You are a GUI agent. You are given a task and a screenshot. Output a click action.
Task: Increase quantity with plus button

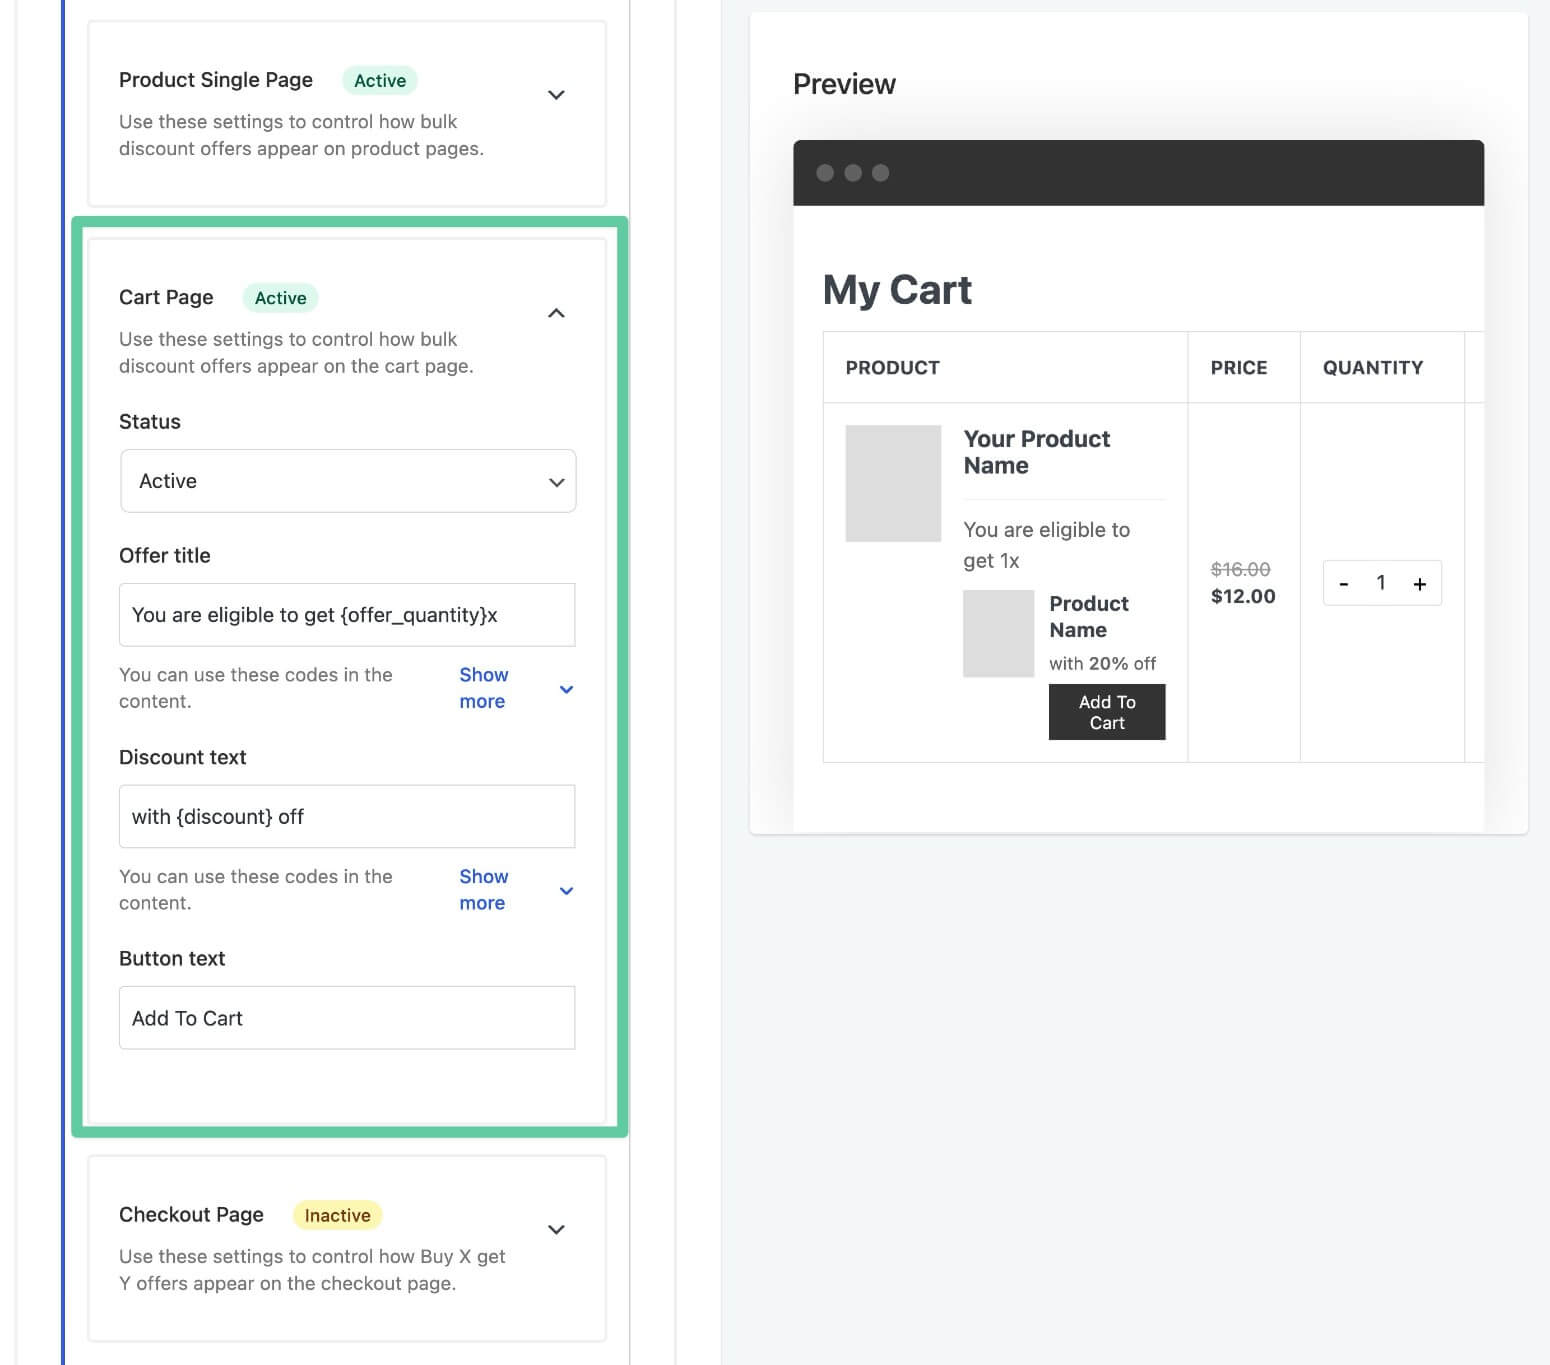[x=1419, y=584]
